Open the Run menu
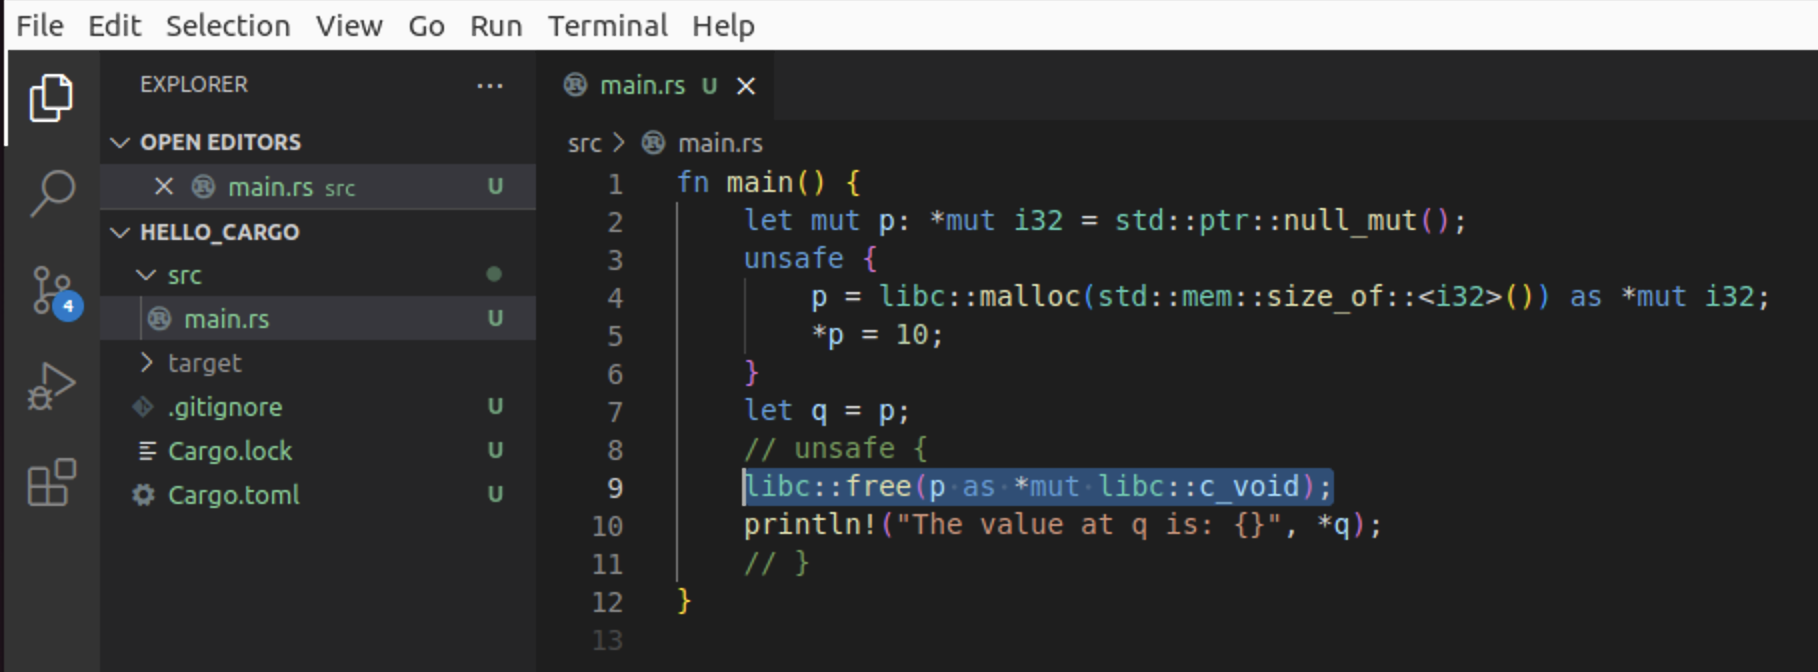 pyautogui.click(x=496, y=26)
